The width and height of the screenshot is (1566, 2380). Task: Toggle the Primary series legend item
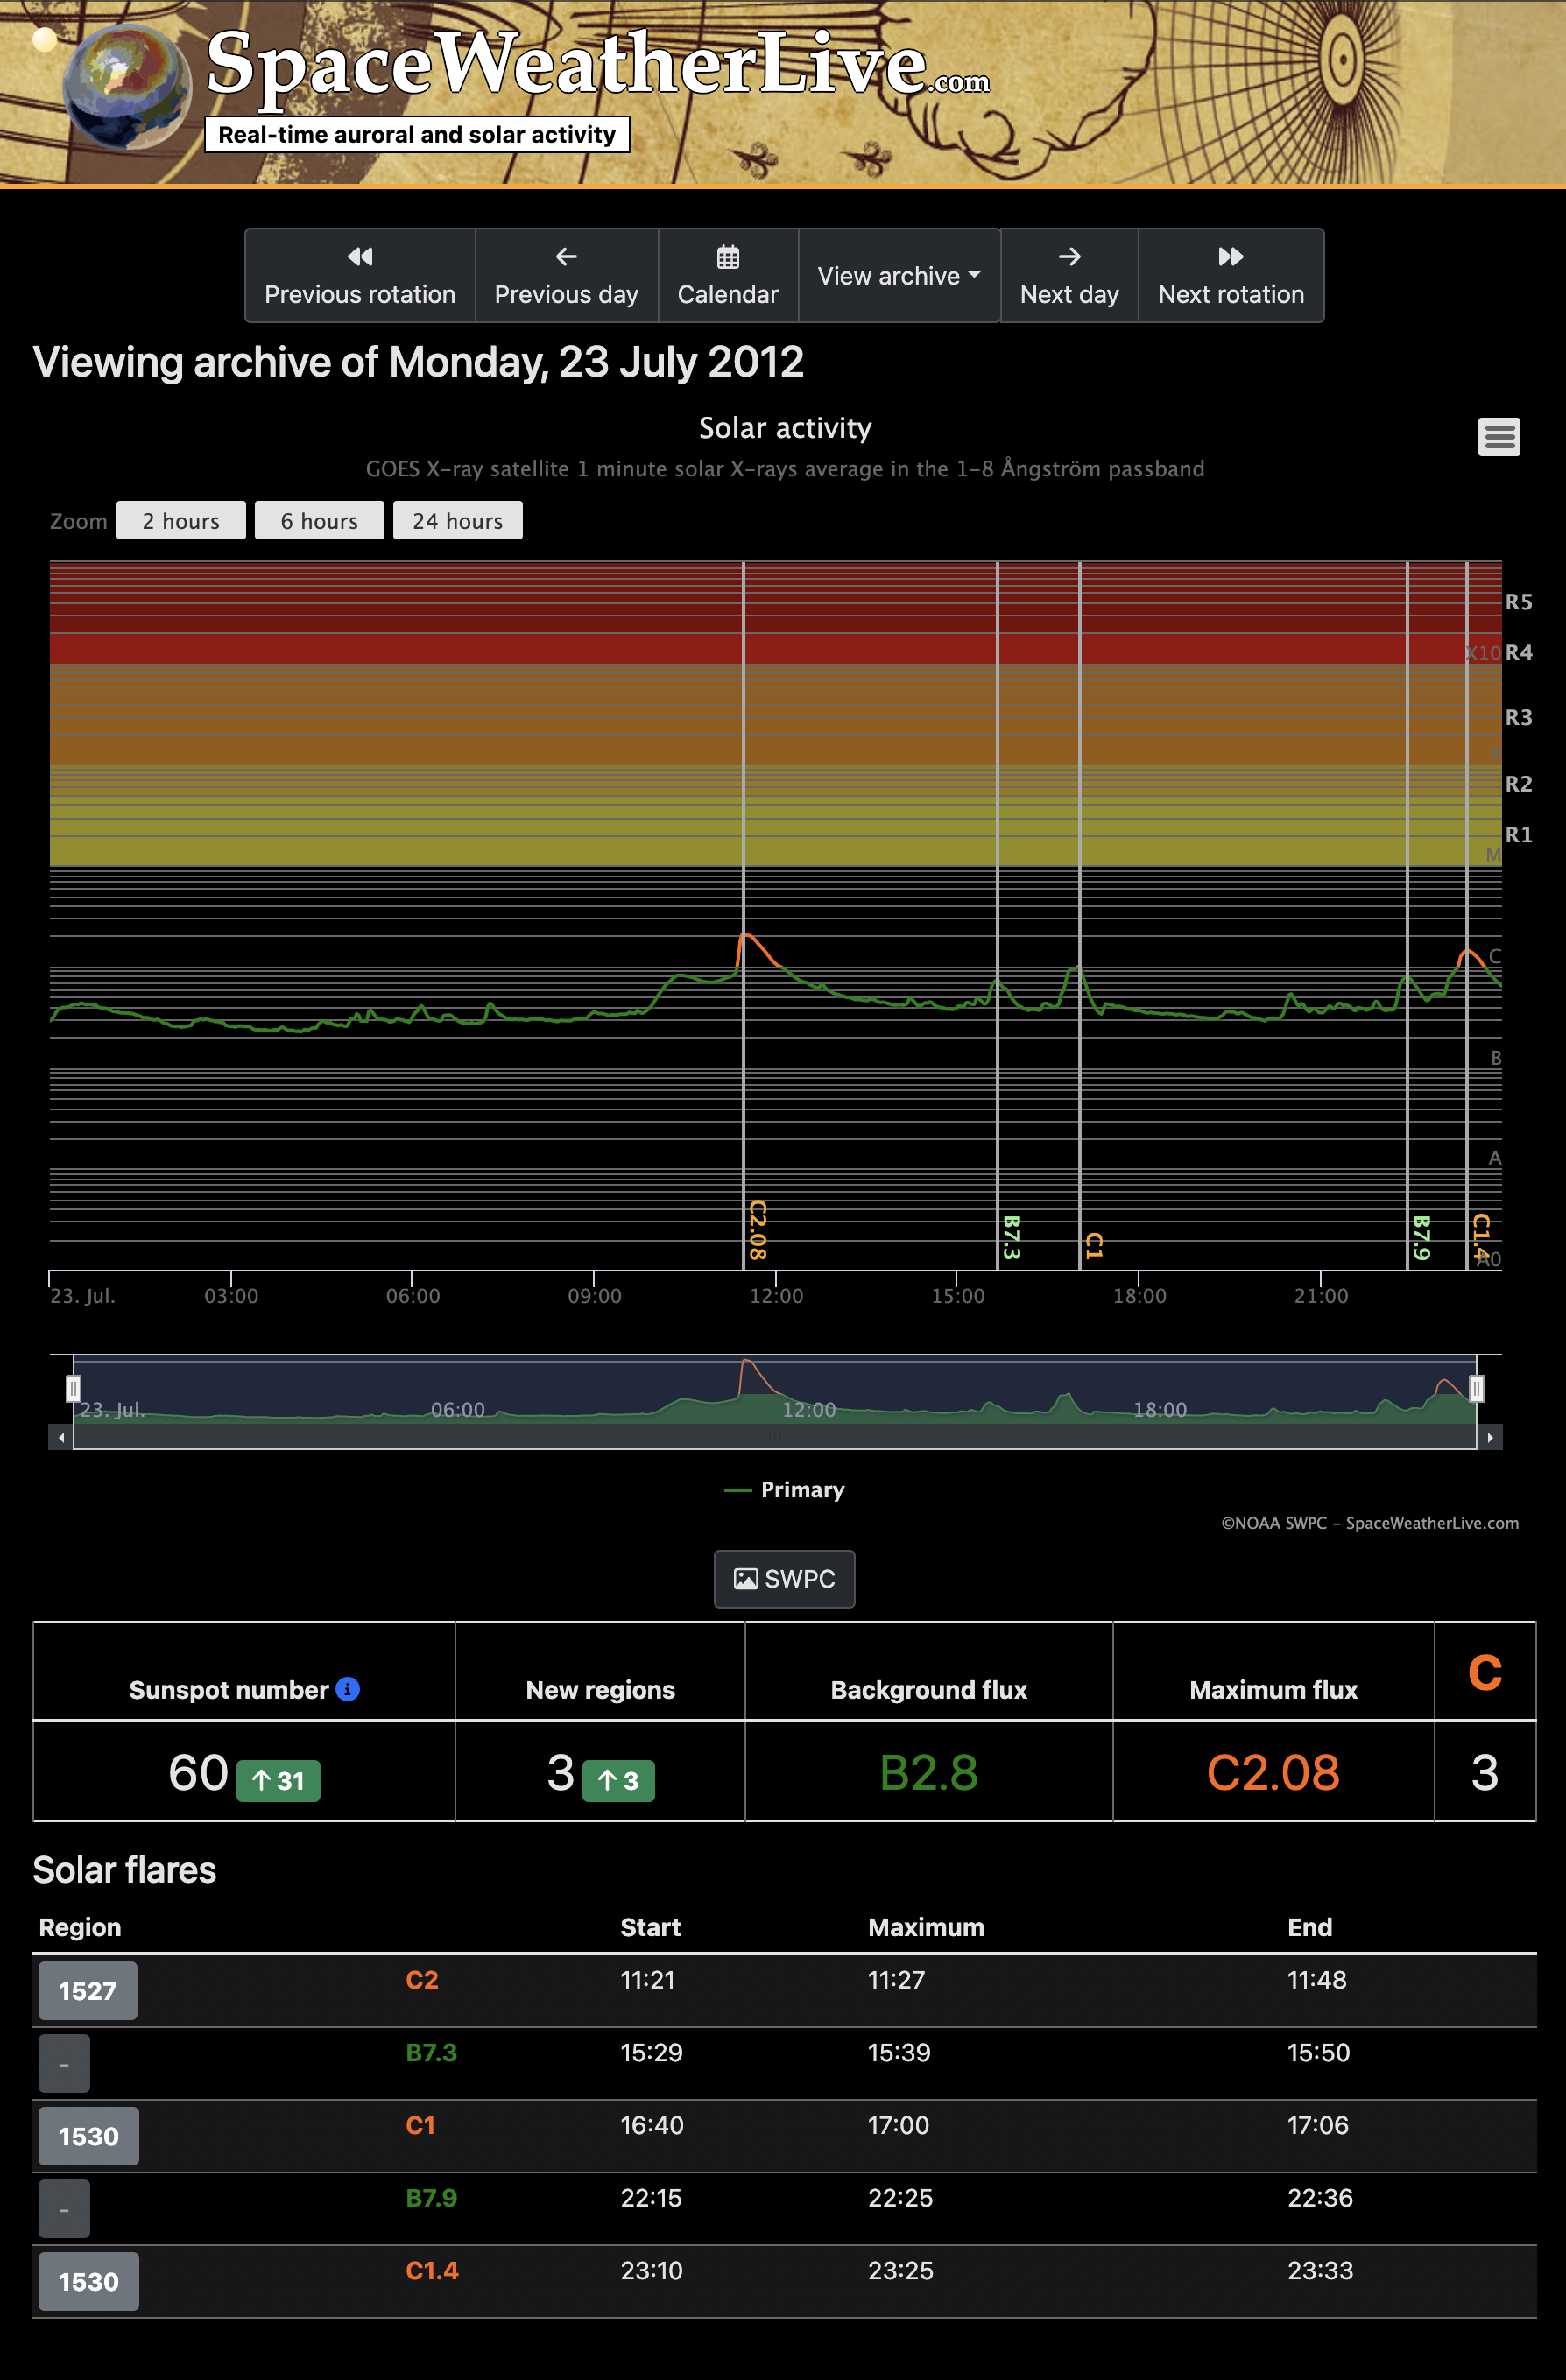(785, 1490)
